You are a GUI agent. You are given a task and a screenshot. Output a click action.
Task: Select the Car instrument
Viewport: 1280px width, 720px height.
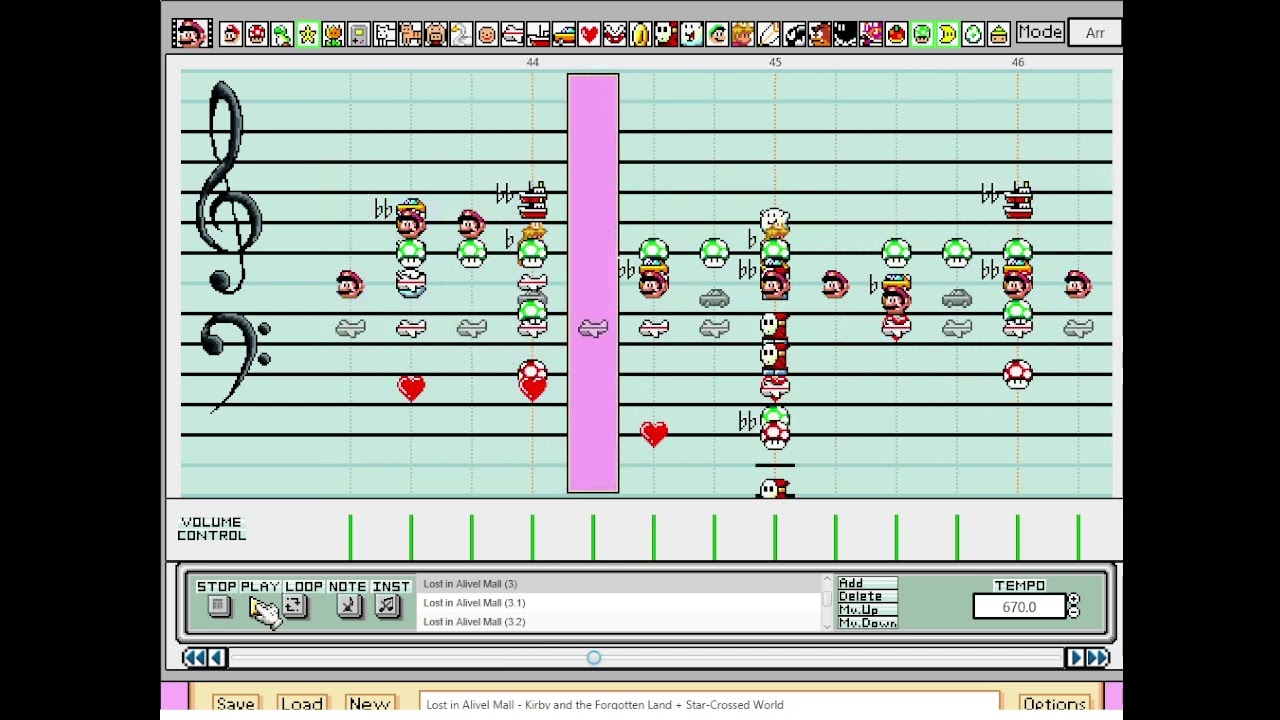564,34
